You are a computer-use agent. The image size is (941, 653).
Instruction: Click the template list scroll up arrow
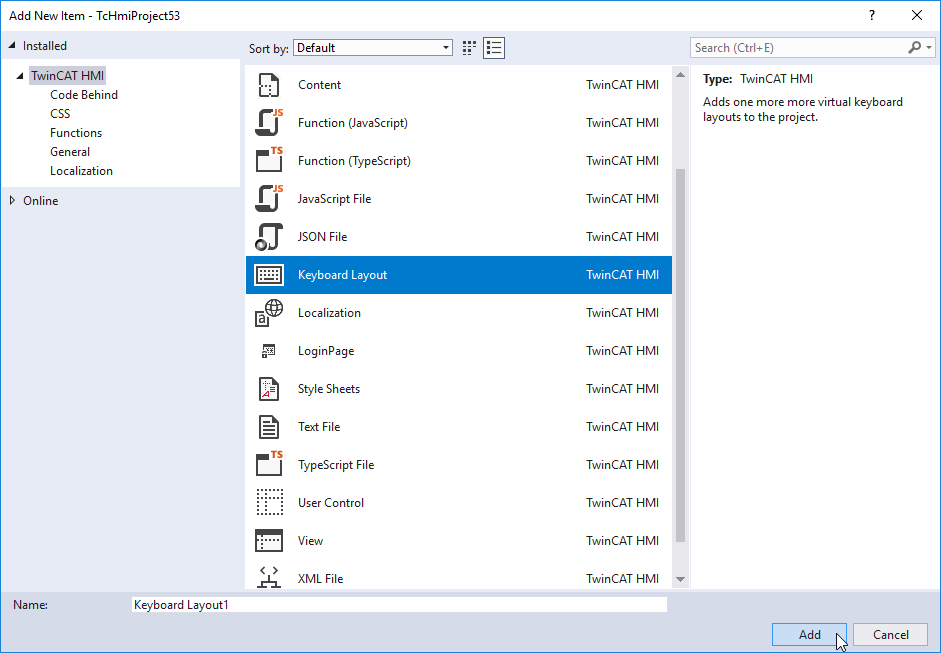(680, 75)
